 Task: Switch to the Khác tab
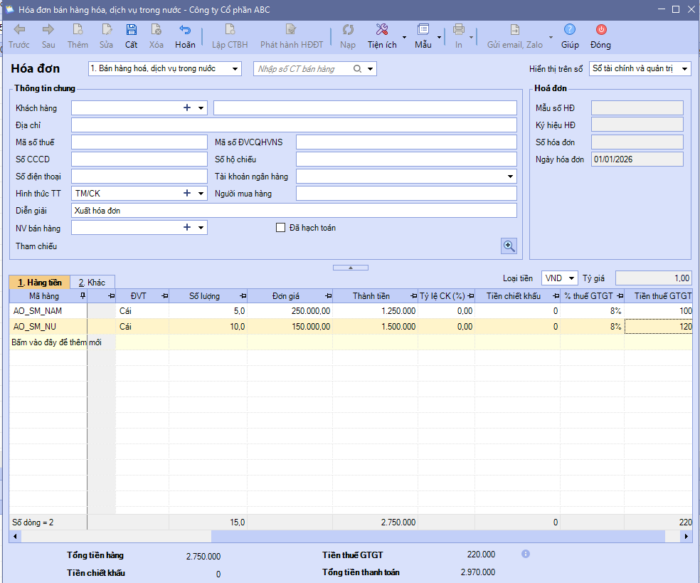(x=93, y=283)
